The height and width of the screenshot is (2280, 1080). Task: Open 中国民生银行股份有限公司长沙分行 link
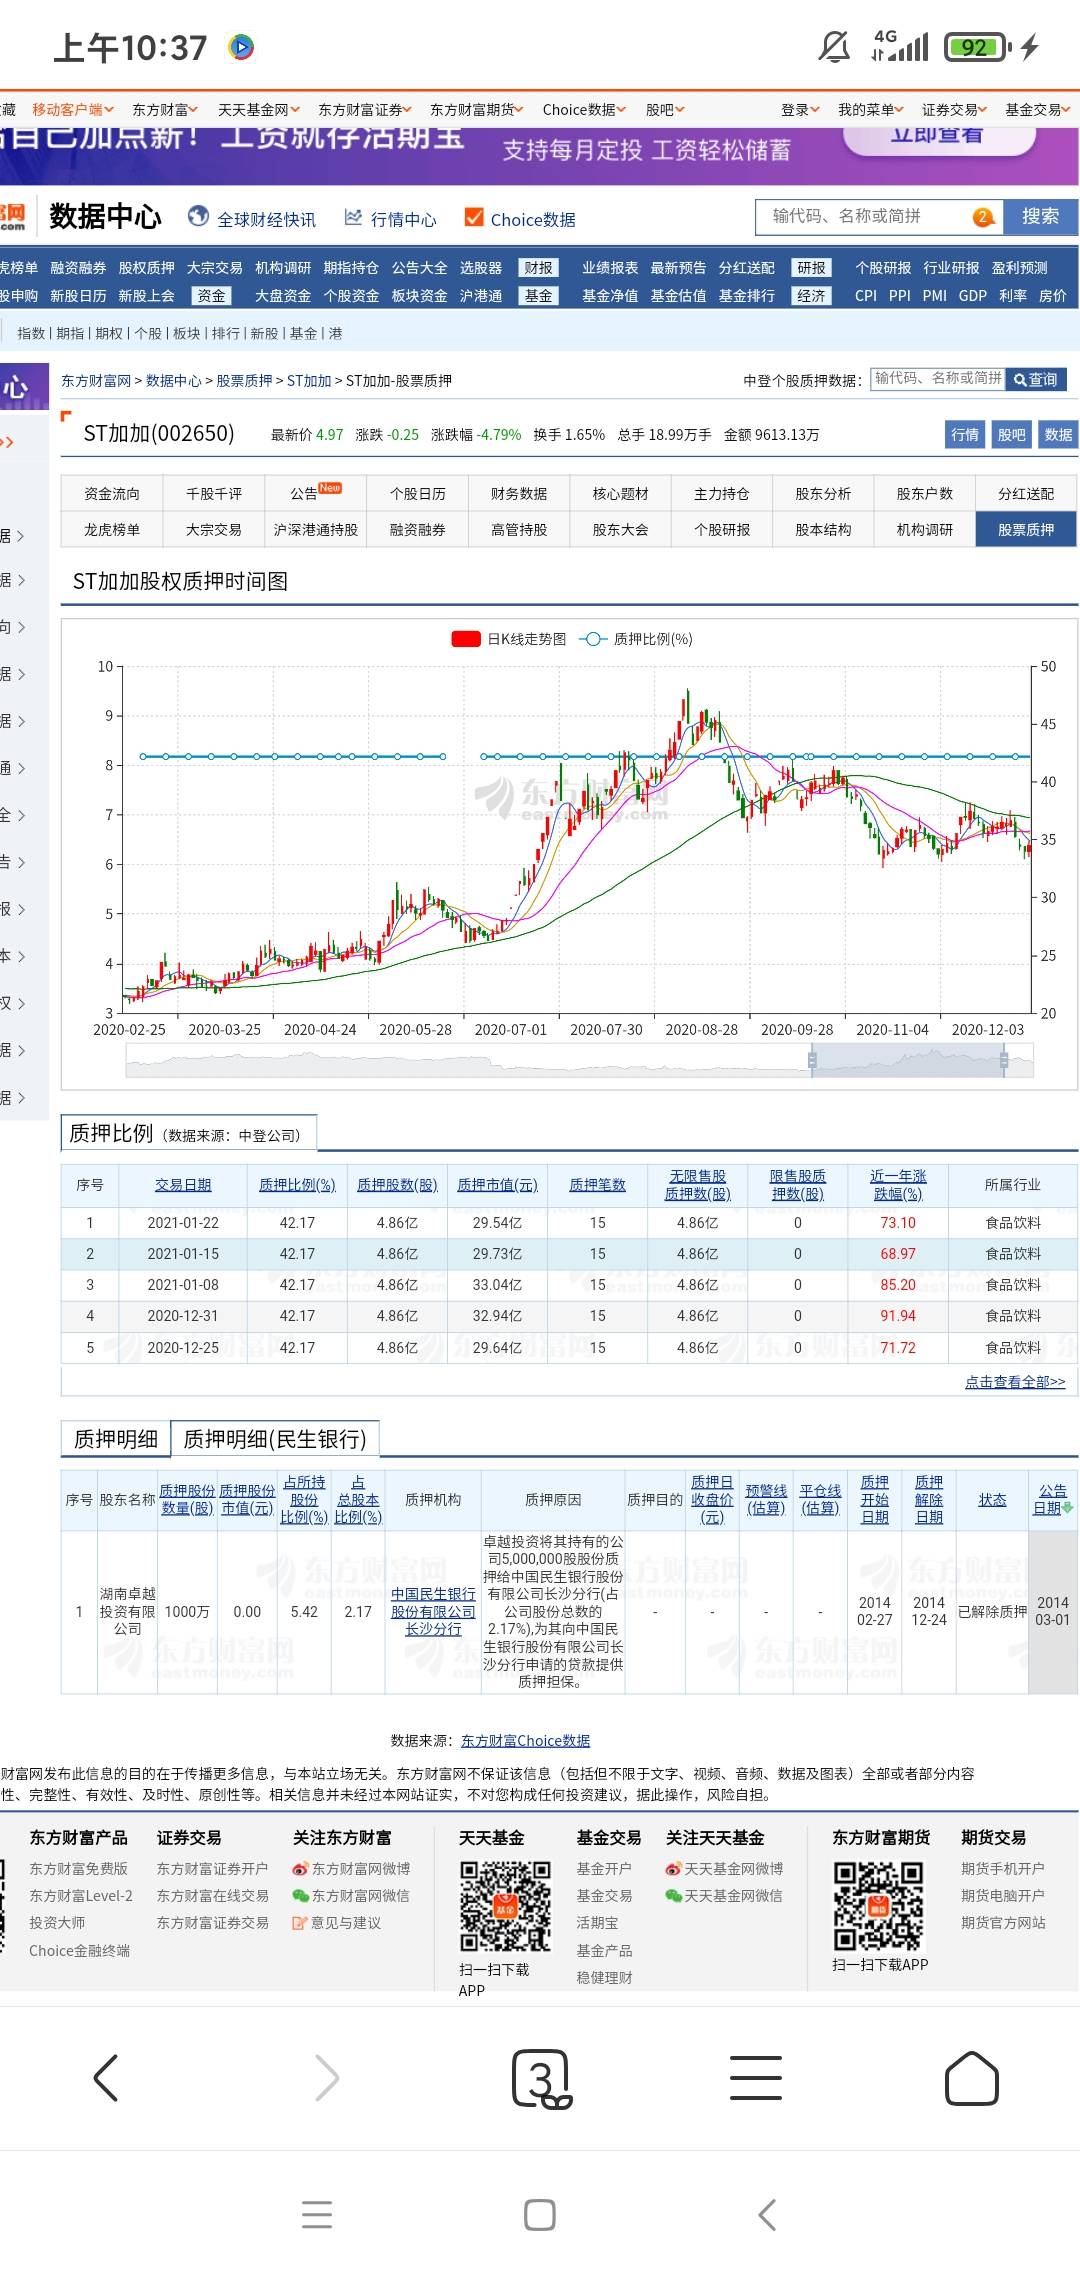pos(433,1611)
